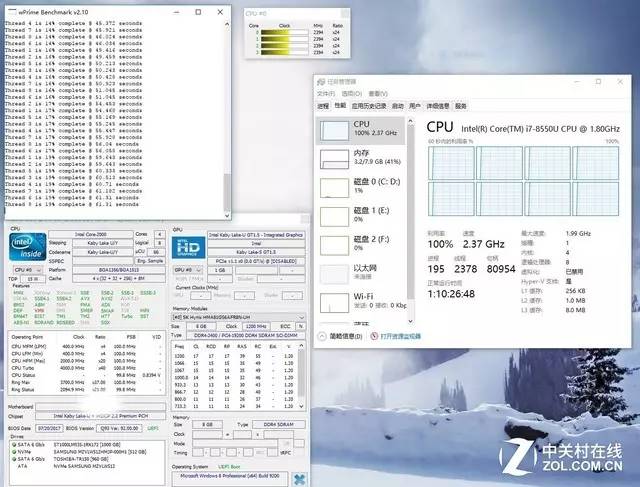Select the 磁盘 2 (F:) entry
The width and height of the screenshot is (640, 487).
point(360,245)
